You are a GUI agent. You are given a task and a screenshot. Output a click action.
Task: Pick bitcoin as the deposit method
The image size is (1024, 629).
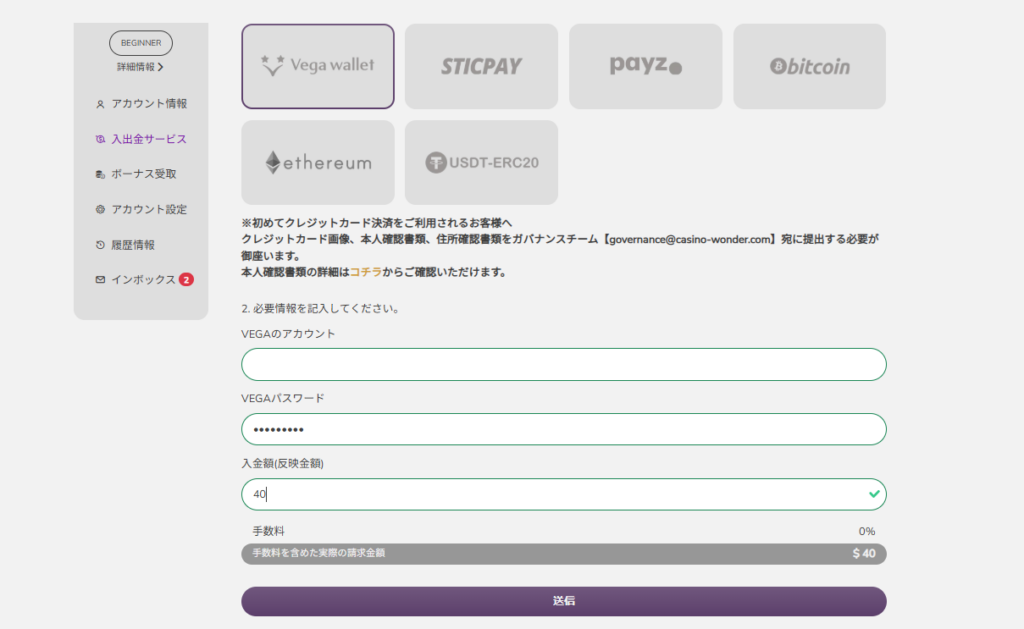(x=809, y=67)
